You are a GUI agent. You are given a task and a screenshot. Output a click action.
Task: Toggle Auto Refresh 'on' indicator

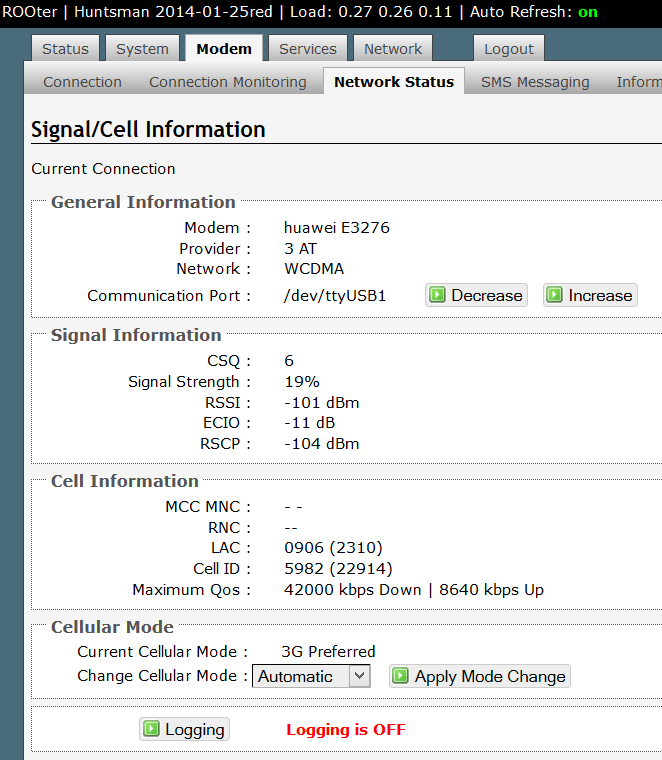coord(587,12)
